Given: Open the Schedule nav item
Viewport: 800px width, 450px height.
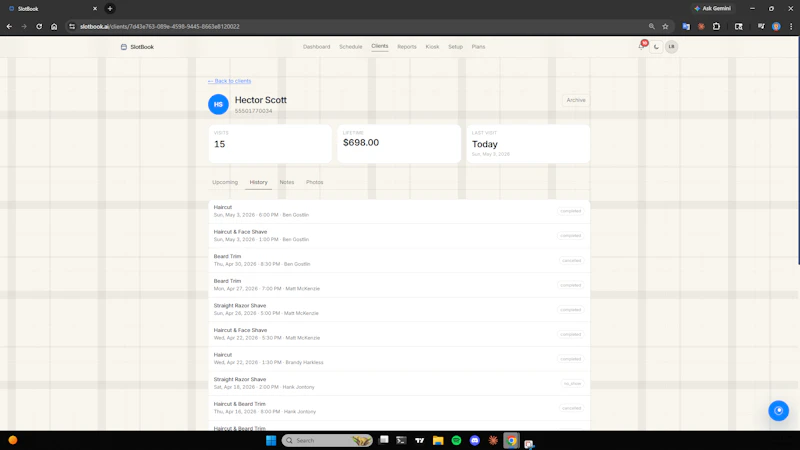Looking at the screenshot, I should click(351, 47).
